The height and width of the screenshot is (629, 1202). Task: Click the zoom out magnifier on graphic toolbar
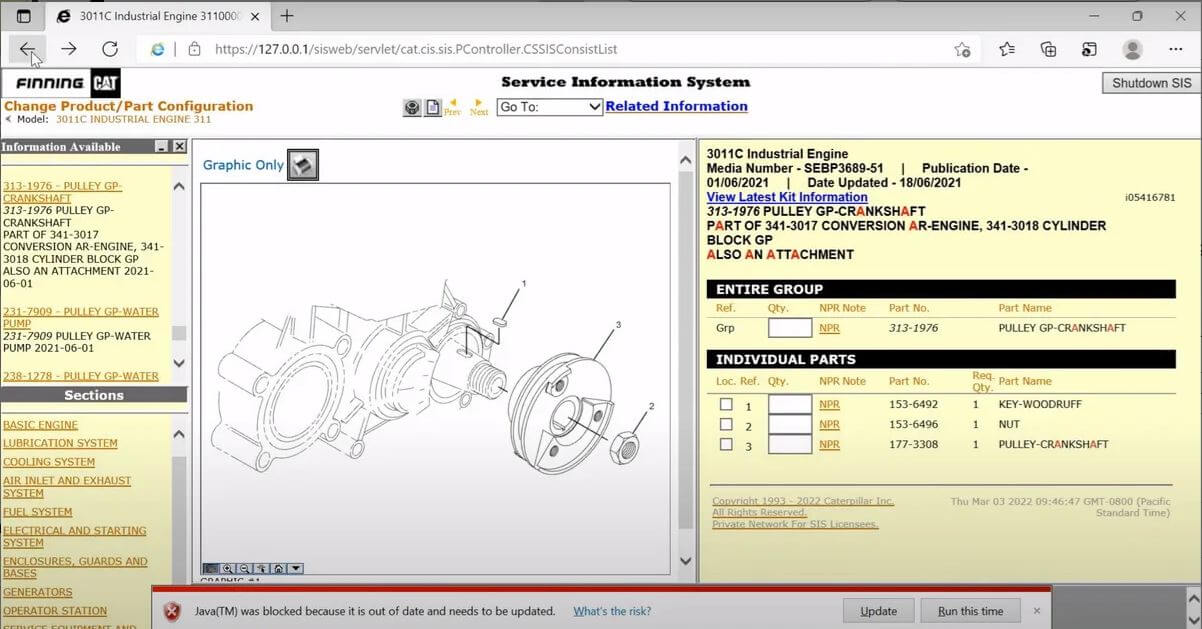click(244, 569)
